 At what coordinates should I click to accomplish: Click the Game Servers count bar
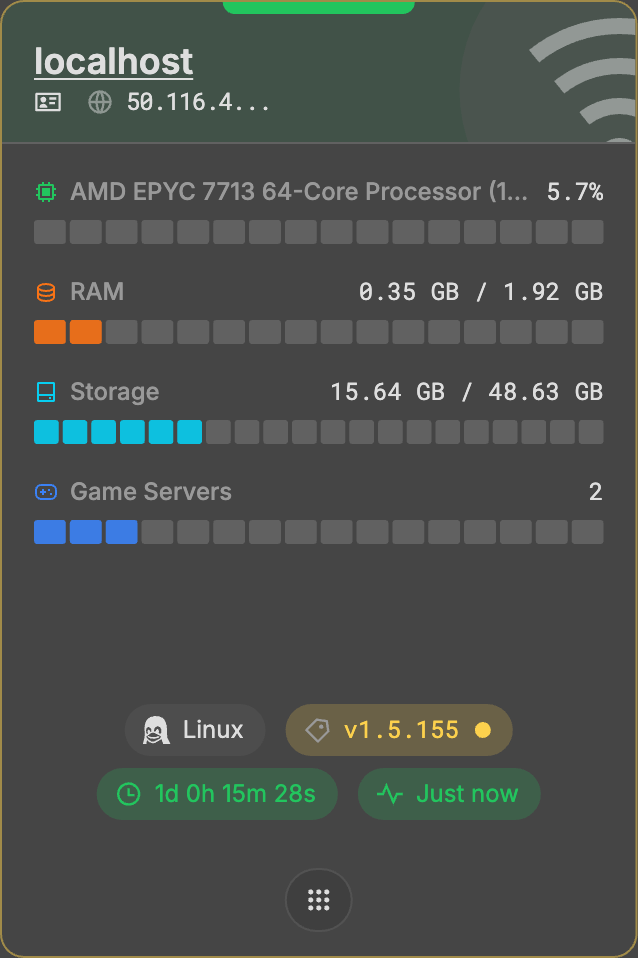coord(319,532)
